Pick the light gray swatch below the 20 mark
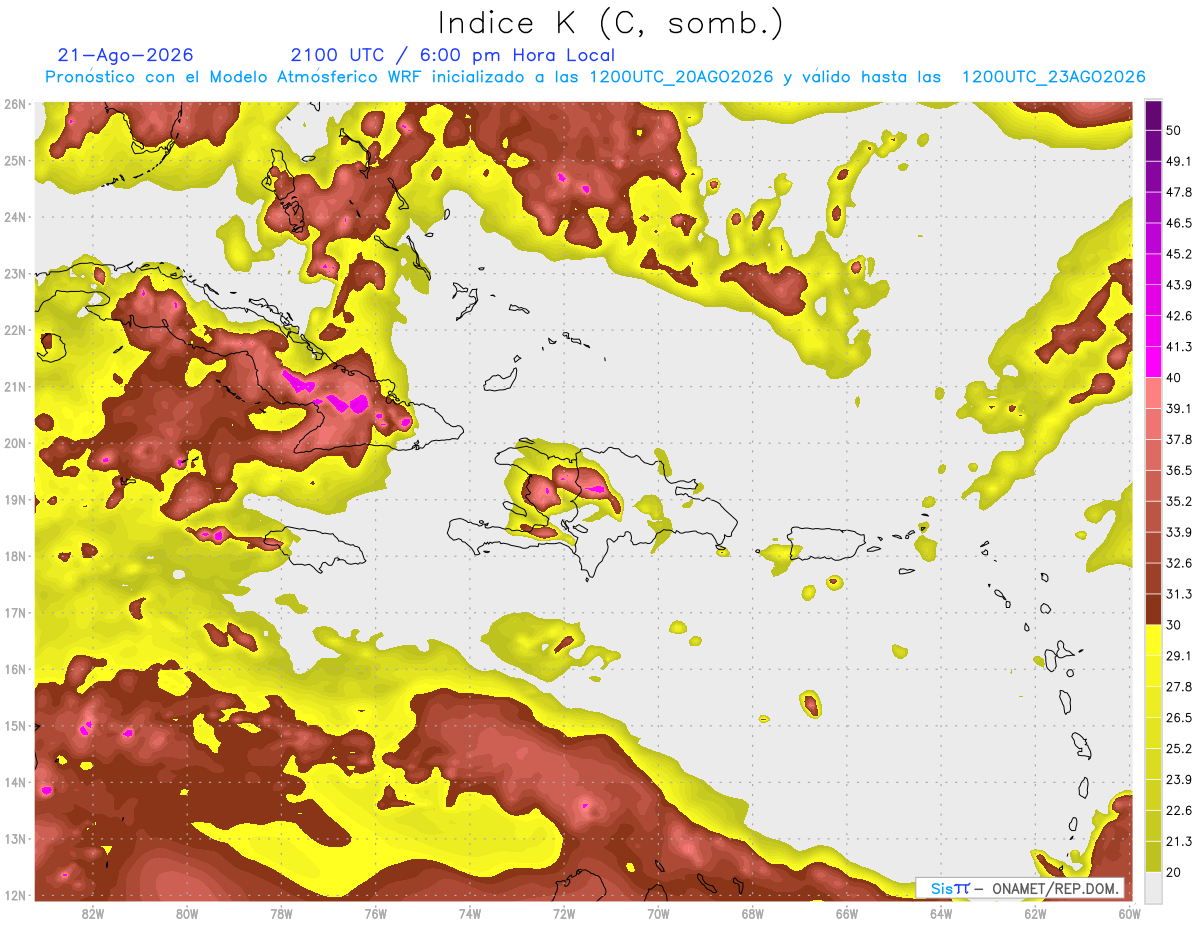 (x=1153, y=887)
